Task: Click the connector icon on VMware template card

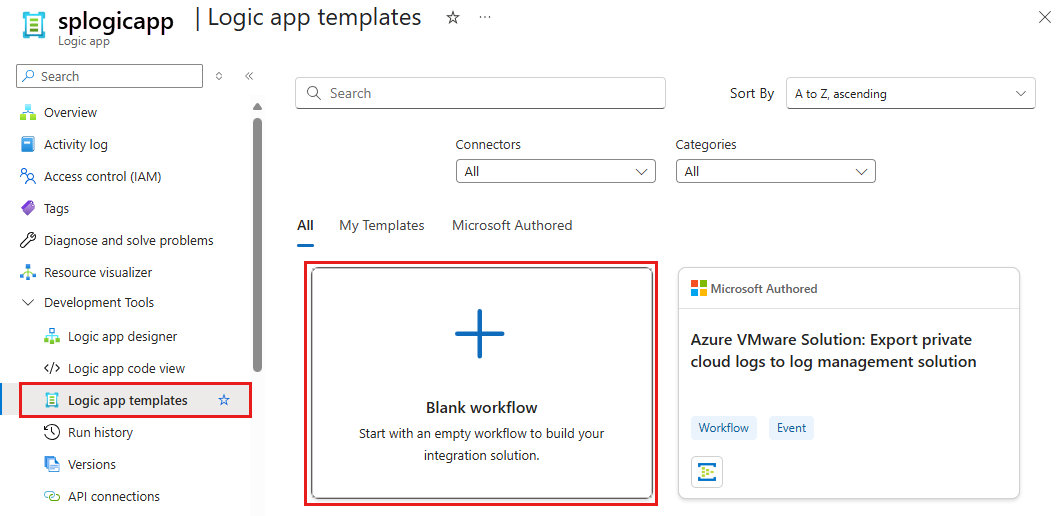Action: coord(707,472)
